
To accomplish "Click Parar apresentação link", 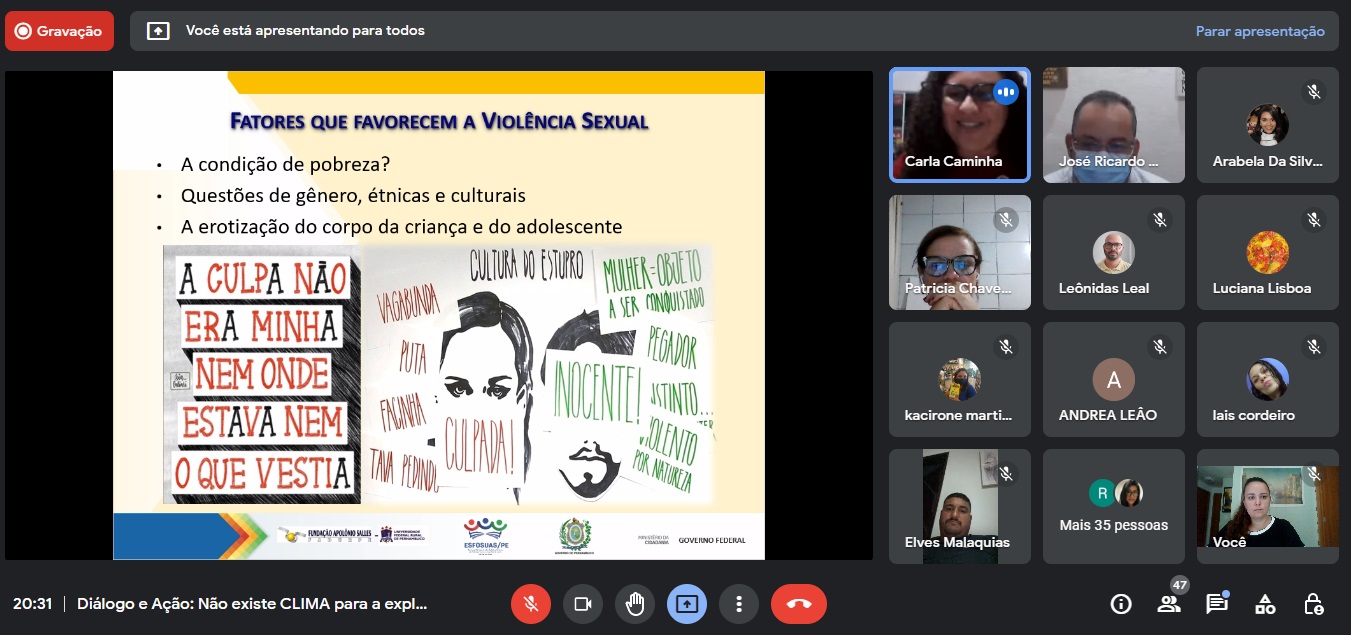I will [x=1260, y=31].
